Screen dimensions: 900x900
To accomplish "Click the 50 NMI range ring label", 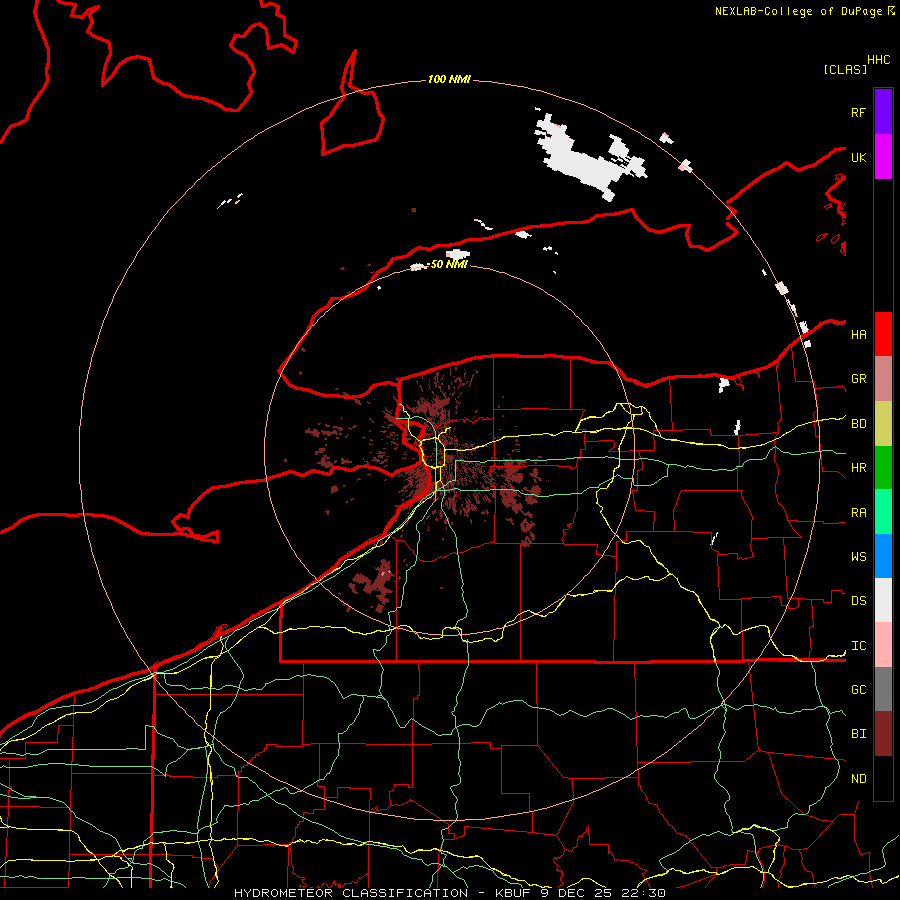I will point(449,264).
